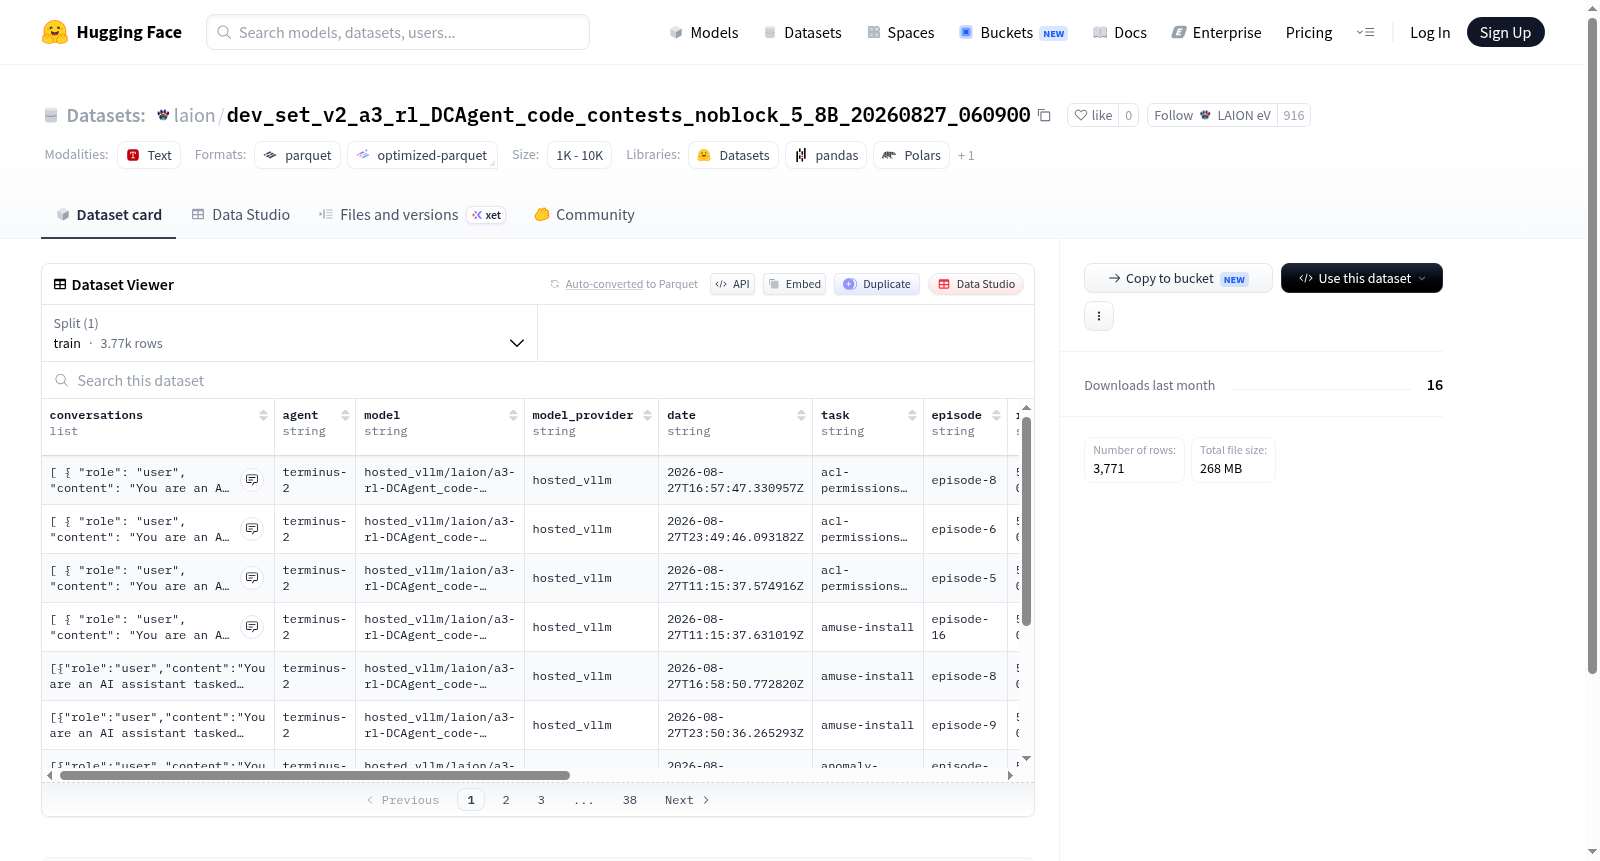
Task: Like this dataset with the heart button
Action: tap(1093, 115)
